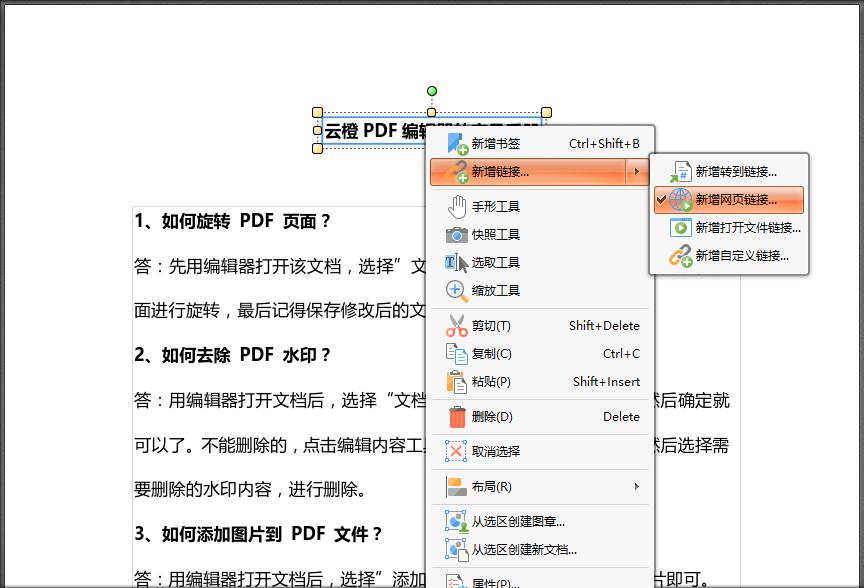Choose 新增打开文件链接... submenu item
The width and height of the screenshot is (864, 588).
[729, 228]
